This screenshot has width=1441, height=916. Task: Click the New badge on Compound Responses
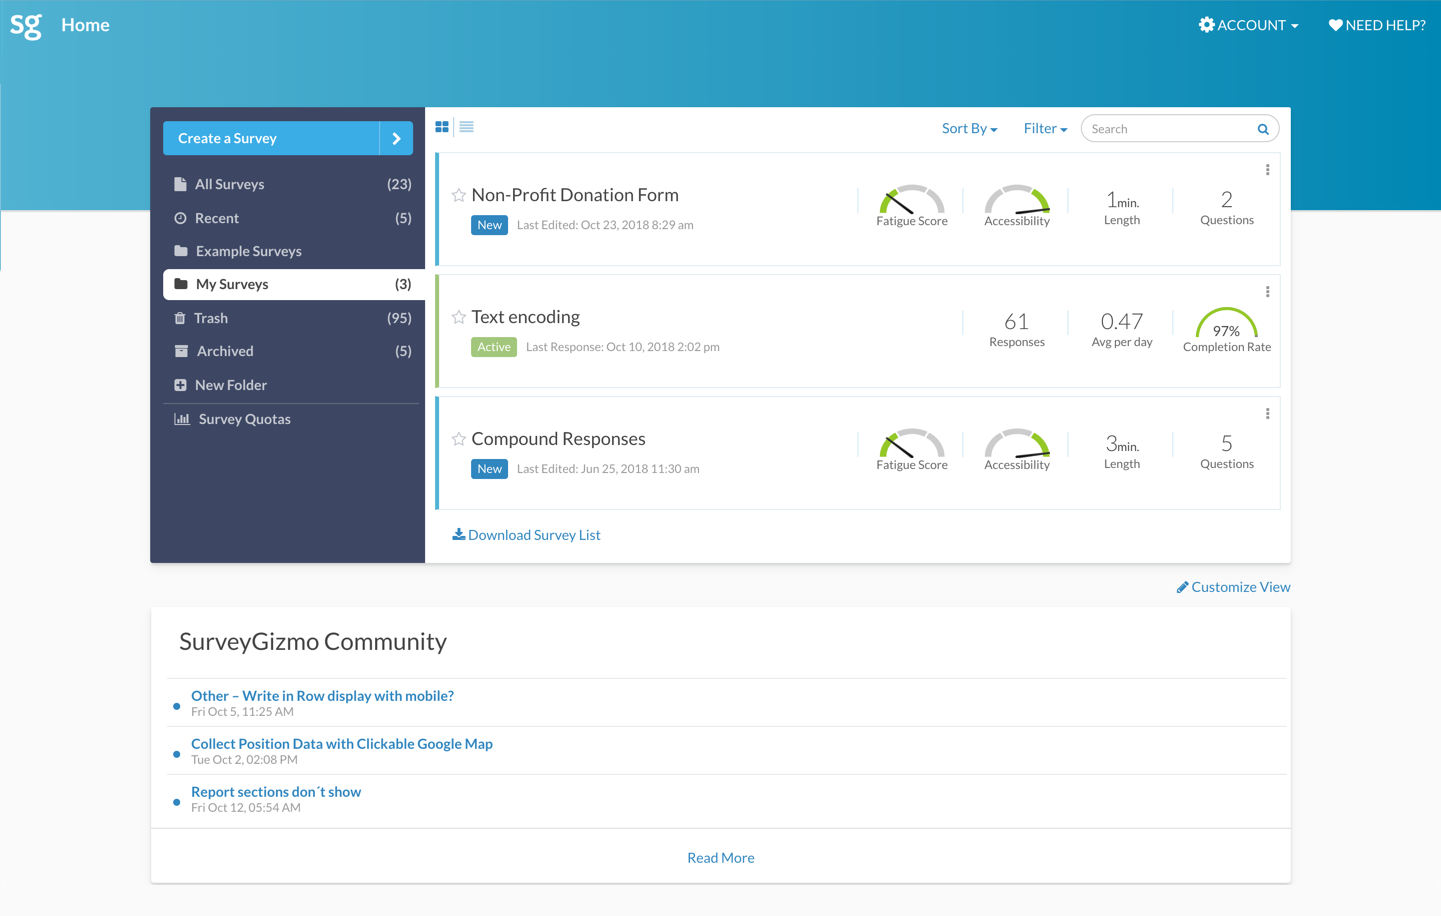(x=489, y=469)
